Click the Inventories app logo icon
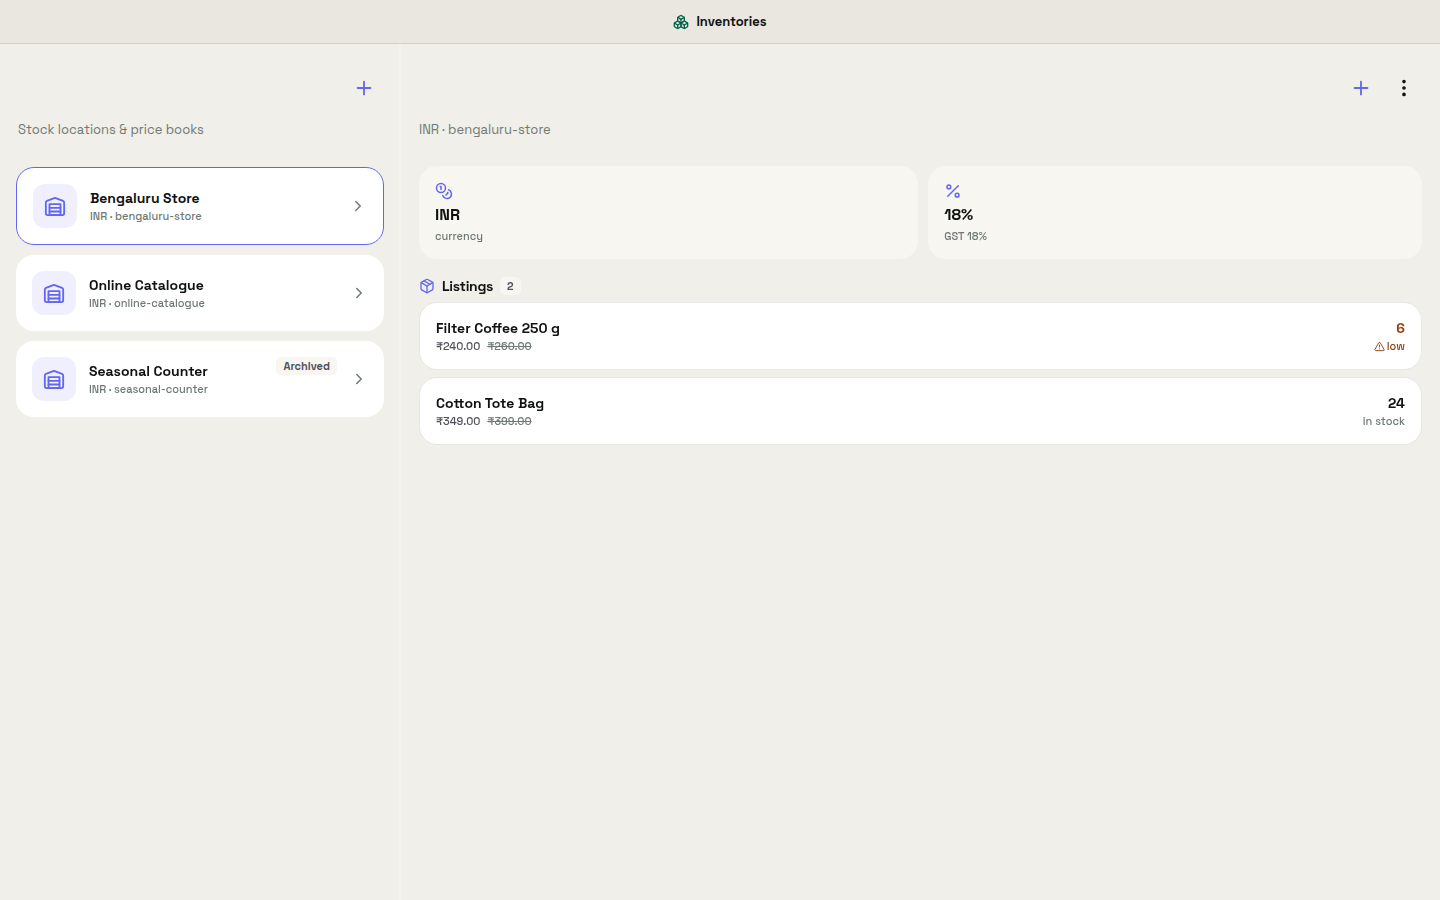 (x=681, y=22)
